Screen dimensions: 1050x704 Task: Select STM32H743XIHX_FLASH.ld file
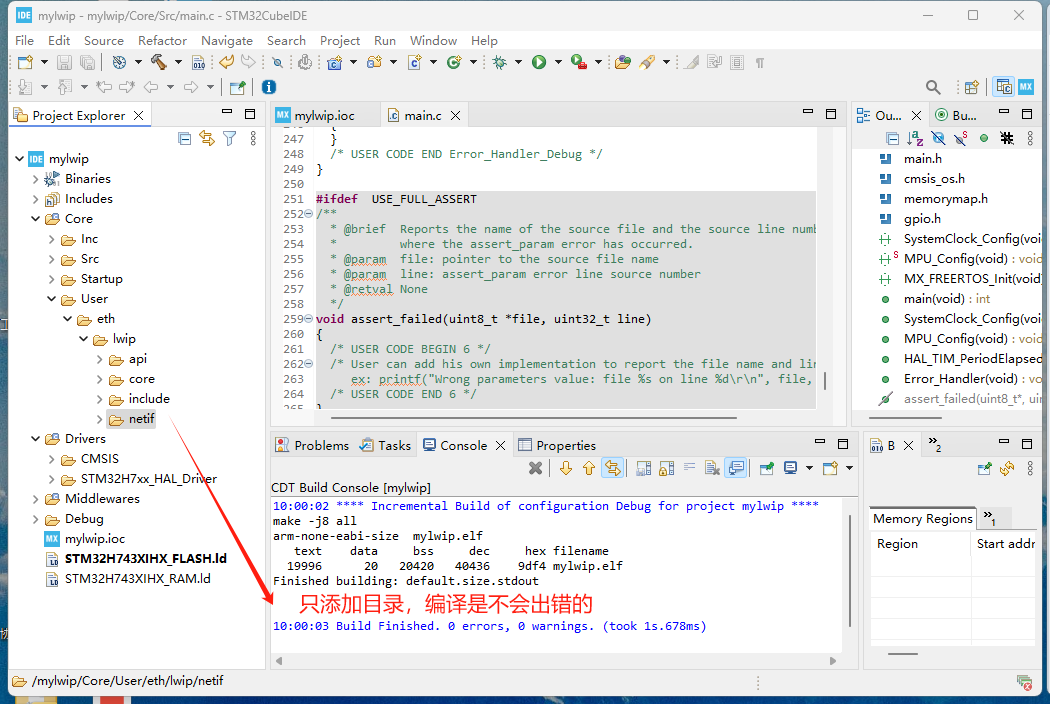[145, 558]
